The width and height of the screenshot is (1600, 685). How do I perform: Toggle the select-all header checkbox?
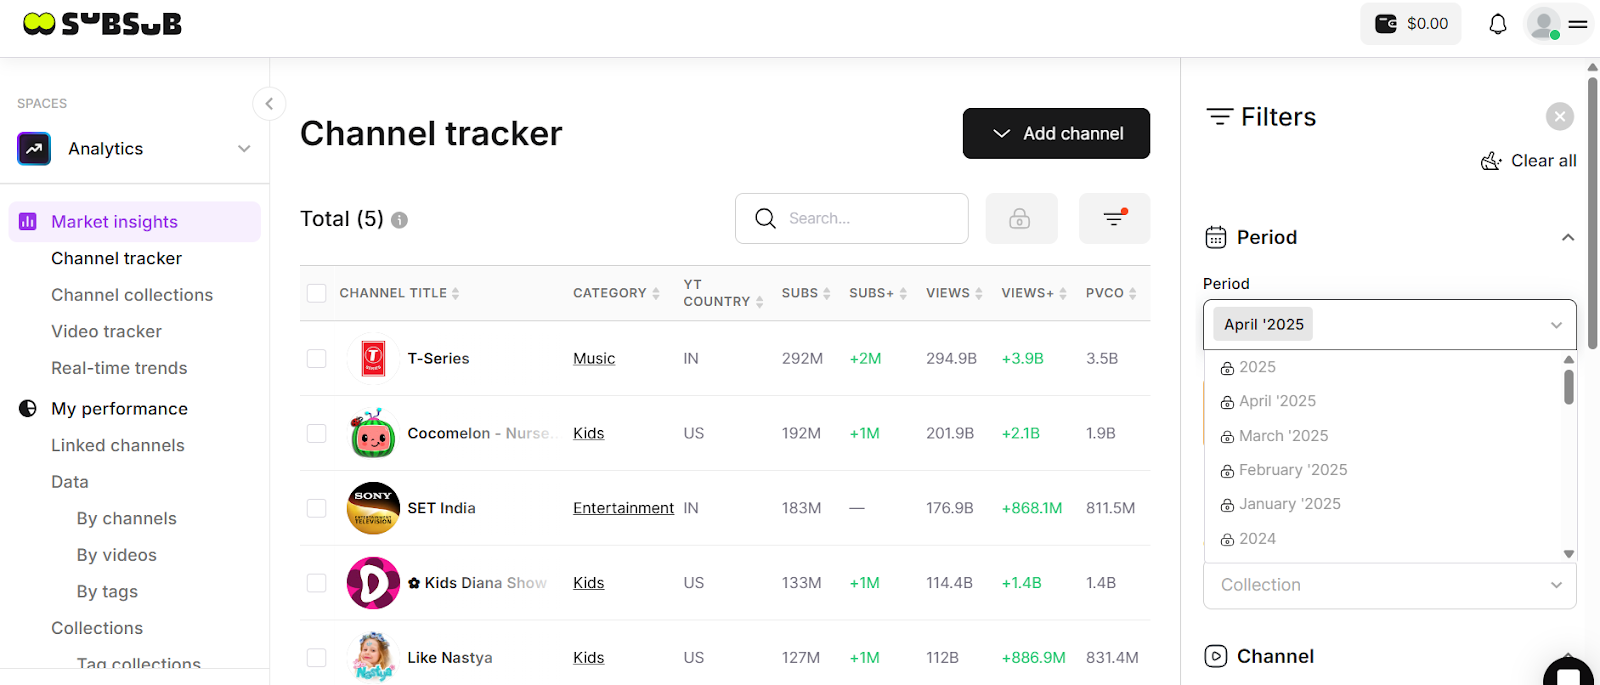point(317,293)
